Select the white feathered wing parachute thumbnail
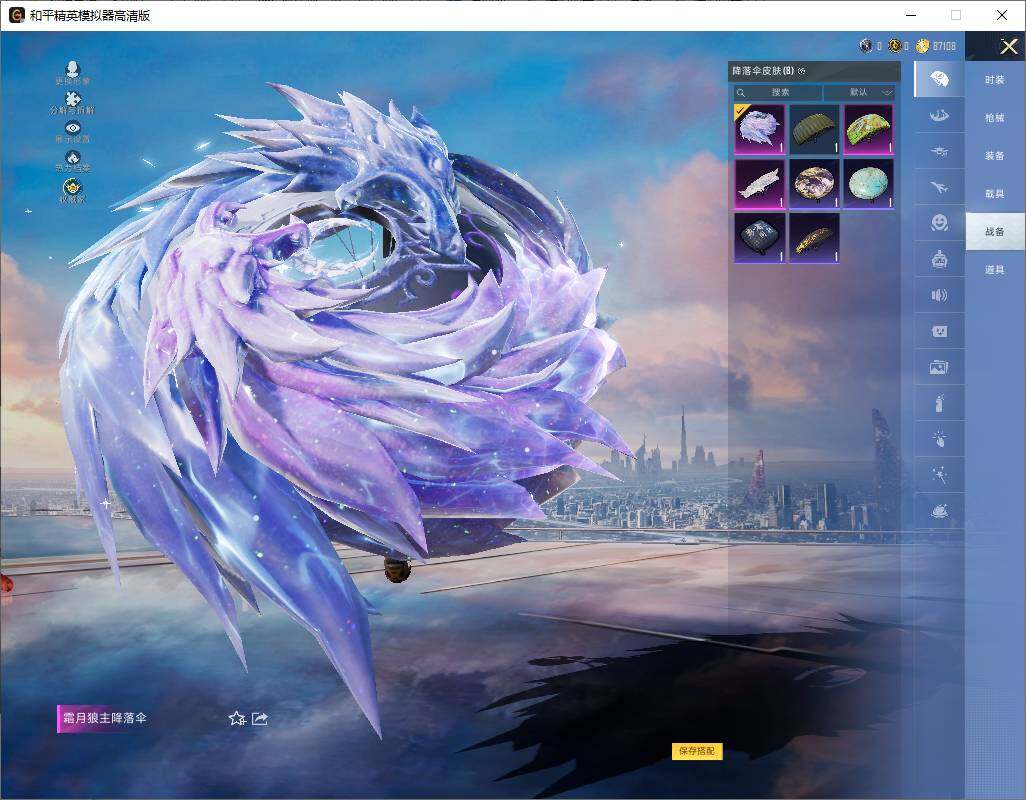This screenshot has width=1026, height=800. [759, 184]
